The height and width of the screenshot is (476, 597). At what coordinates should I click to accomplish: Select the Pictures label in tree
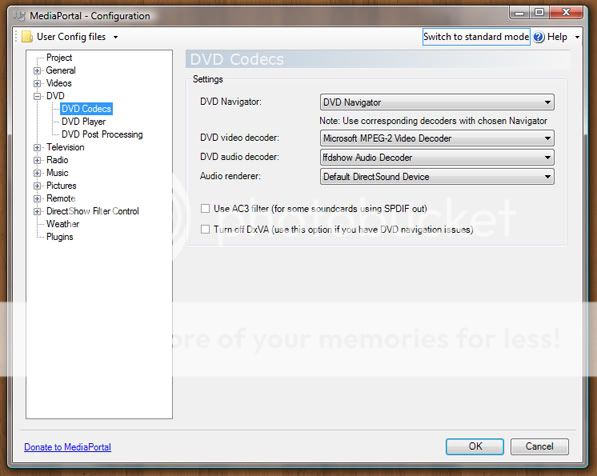(x=61, y=185)
